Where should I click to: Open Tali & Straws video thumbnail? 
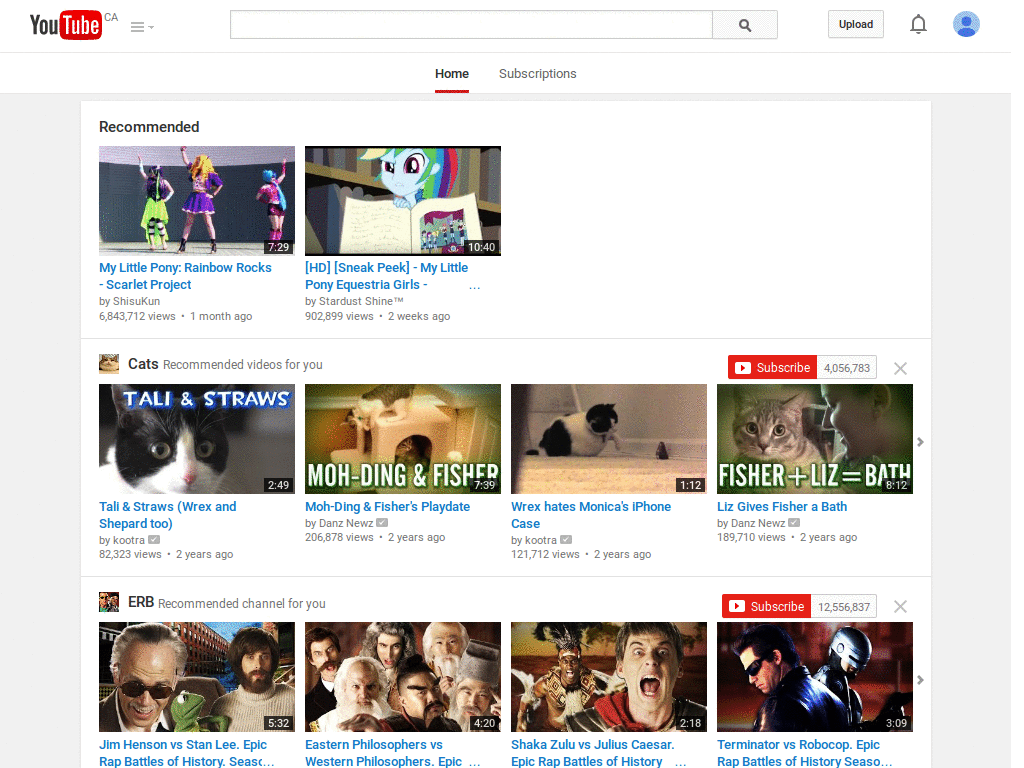197,439
